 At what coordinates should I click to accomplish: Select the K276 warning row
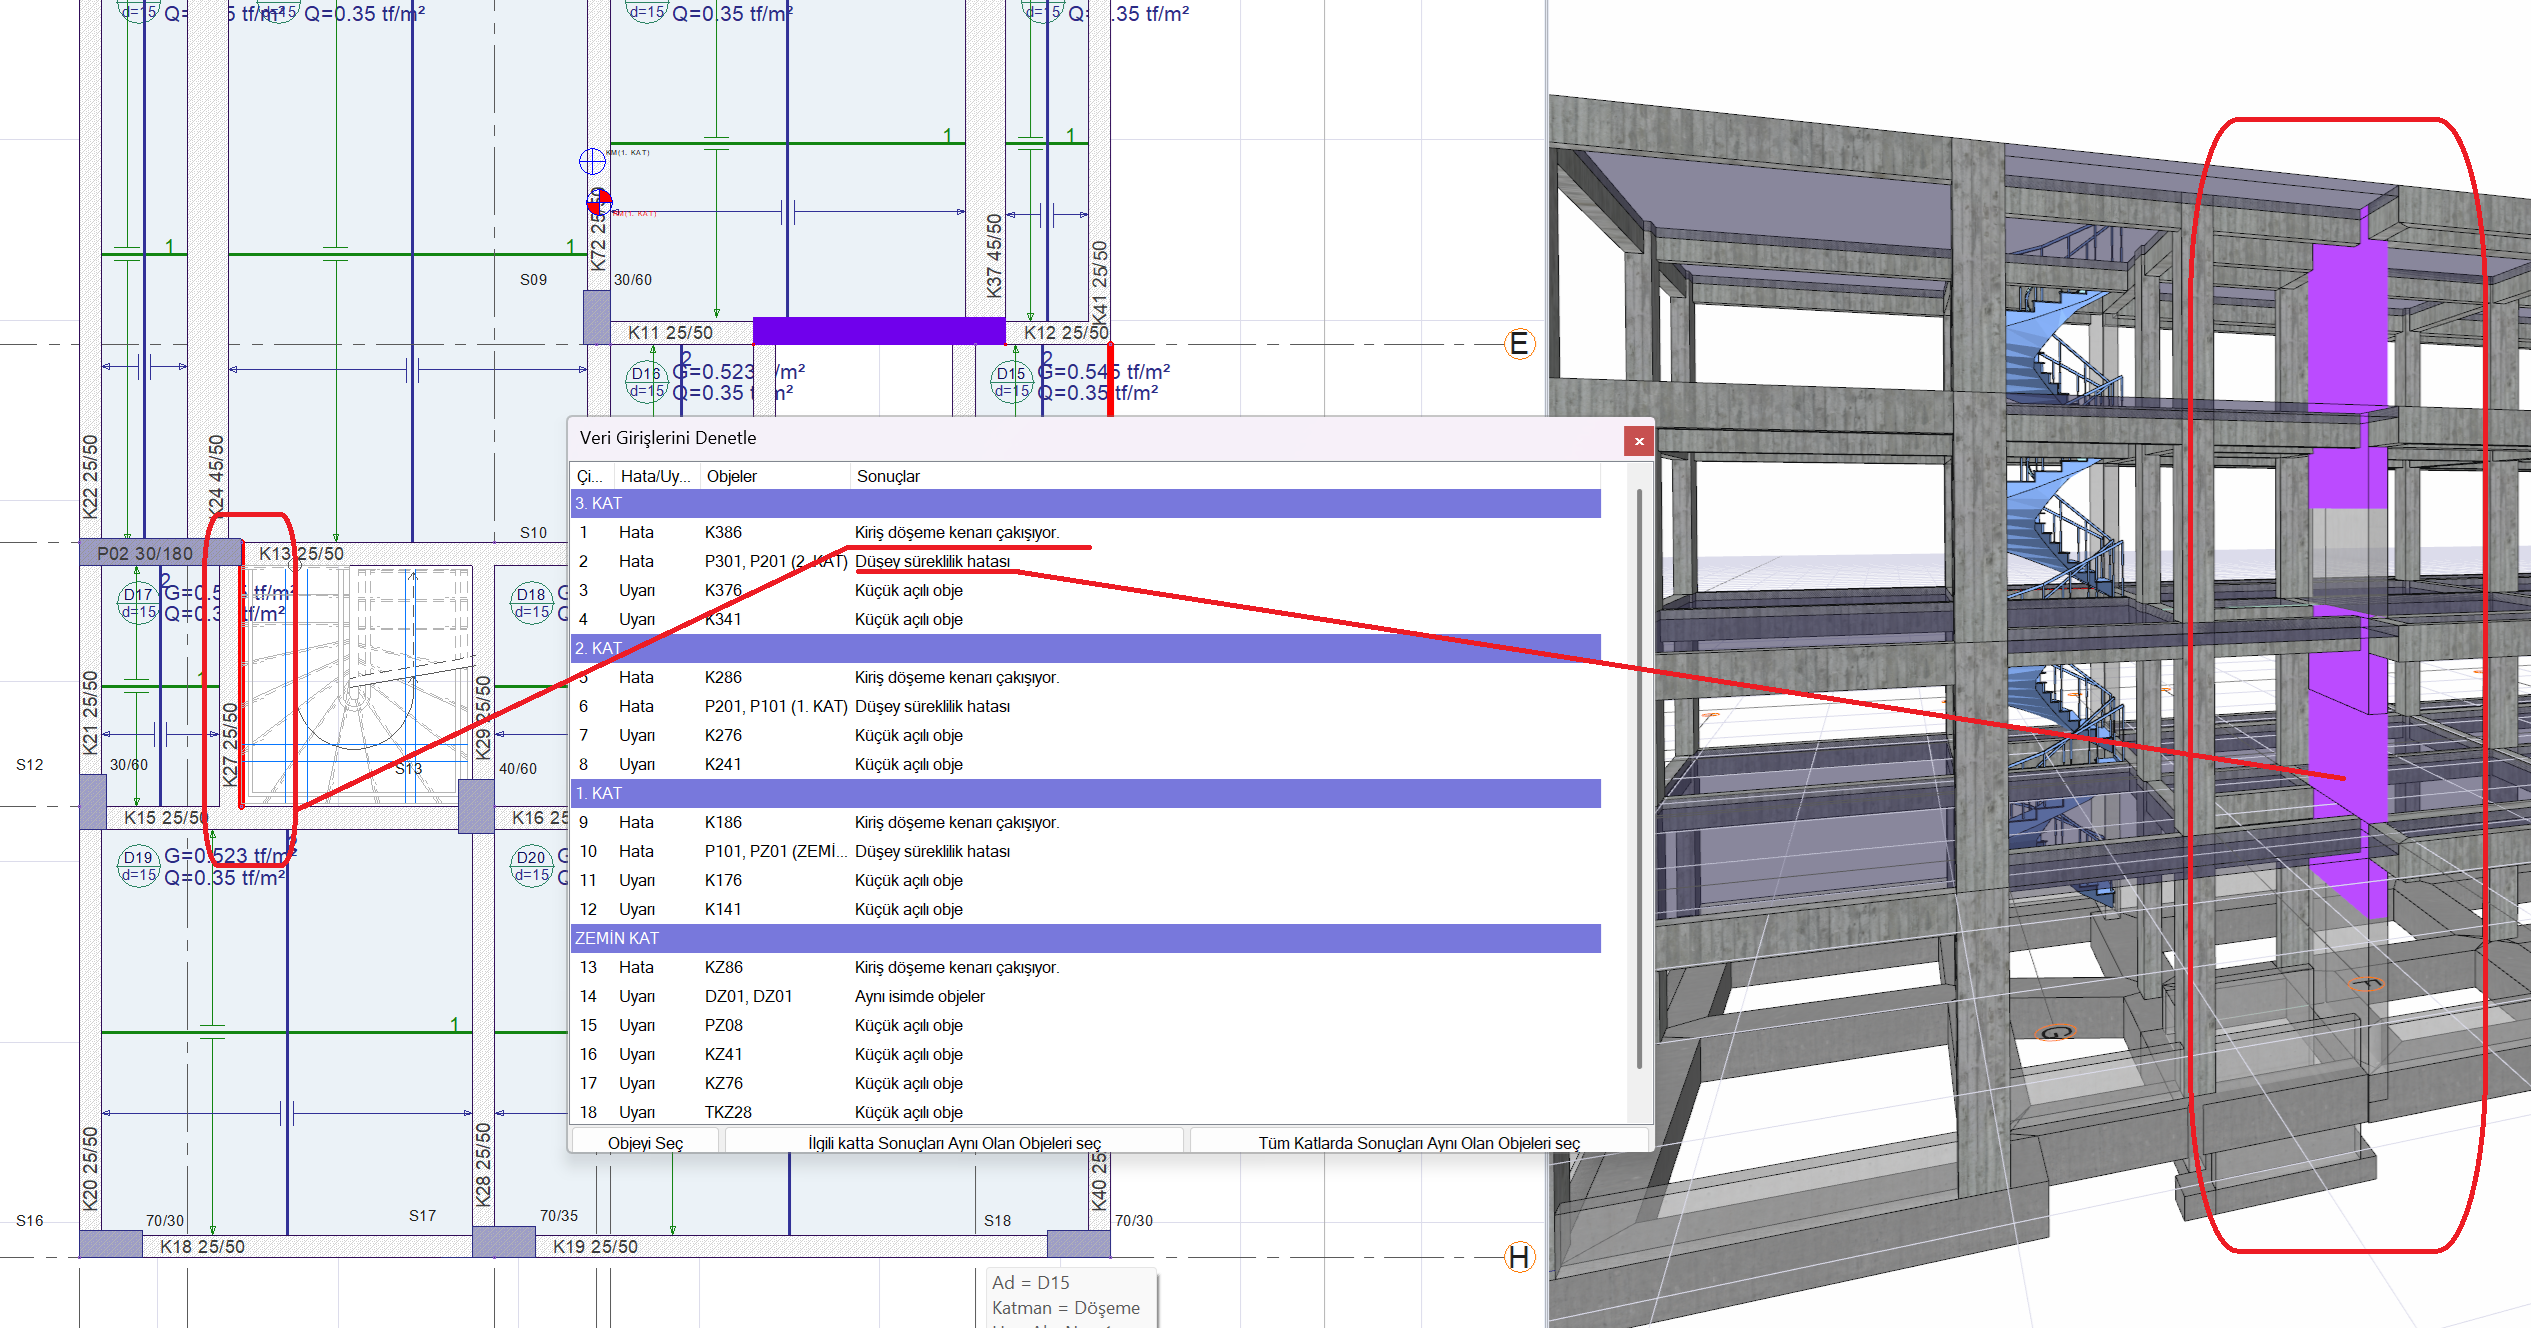point(1086,735)
